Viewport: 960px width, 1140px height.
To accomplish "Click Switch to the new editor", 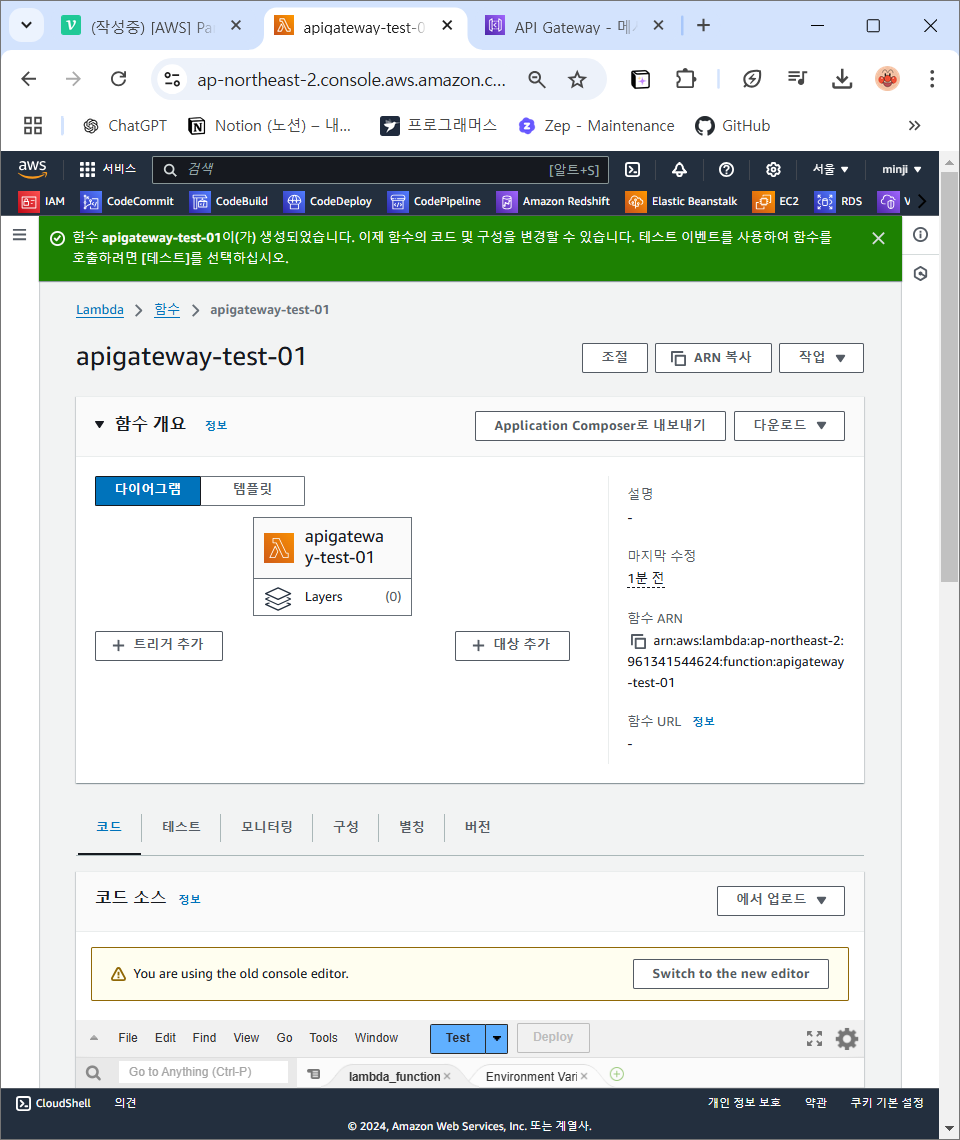I will (730, 974).
